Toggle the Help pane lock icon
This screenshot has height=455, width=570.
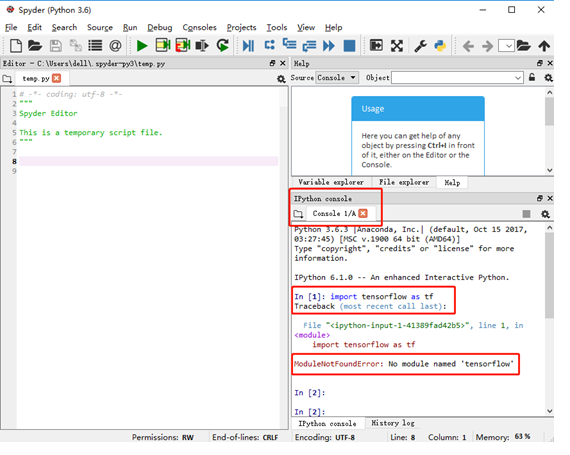pos(532,77)
